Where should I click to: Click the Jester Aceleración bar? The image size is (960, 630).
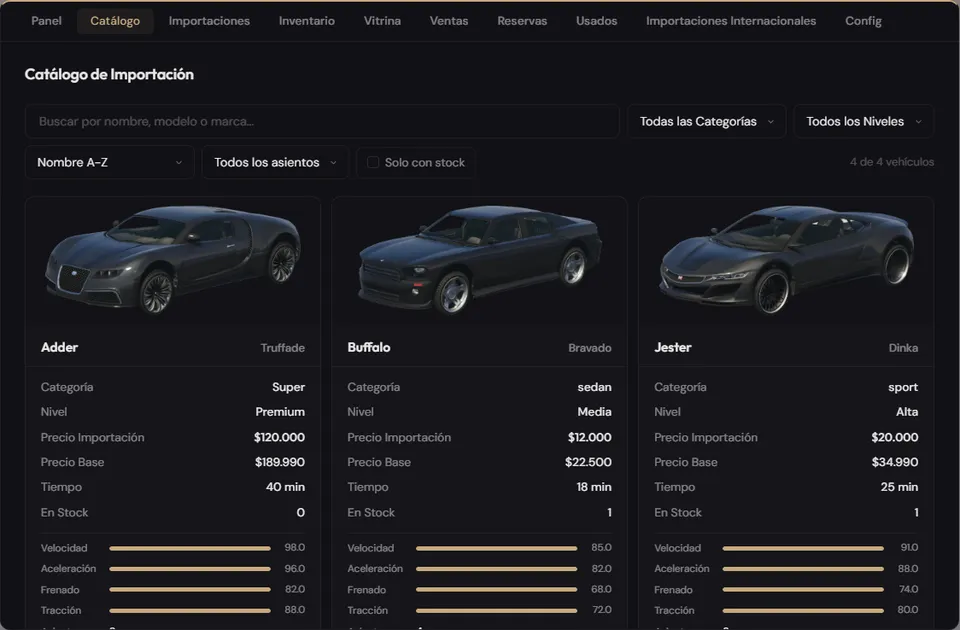click(803, 569)
